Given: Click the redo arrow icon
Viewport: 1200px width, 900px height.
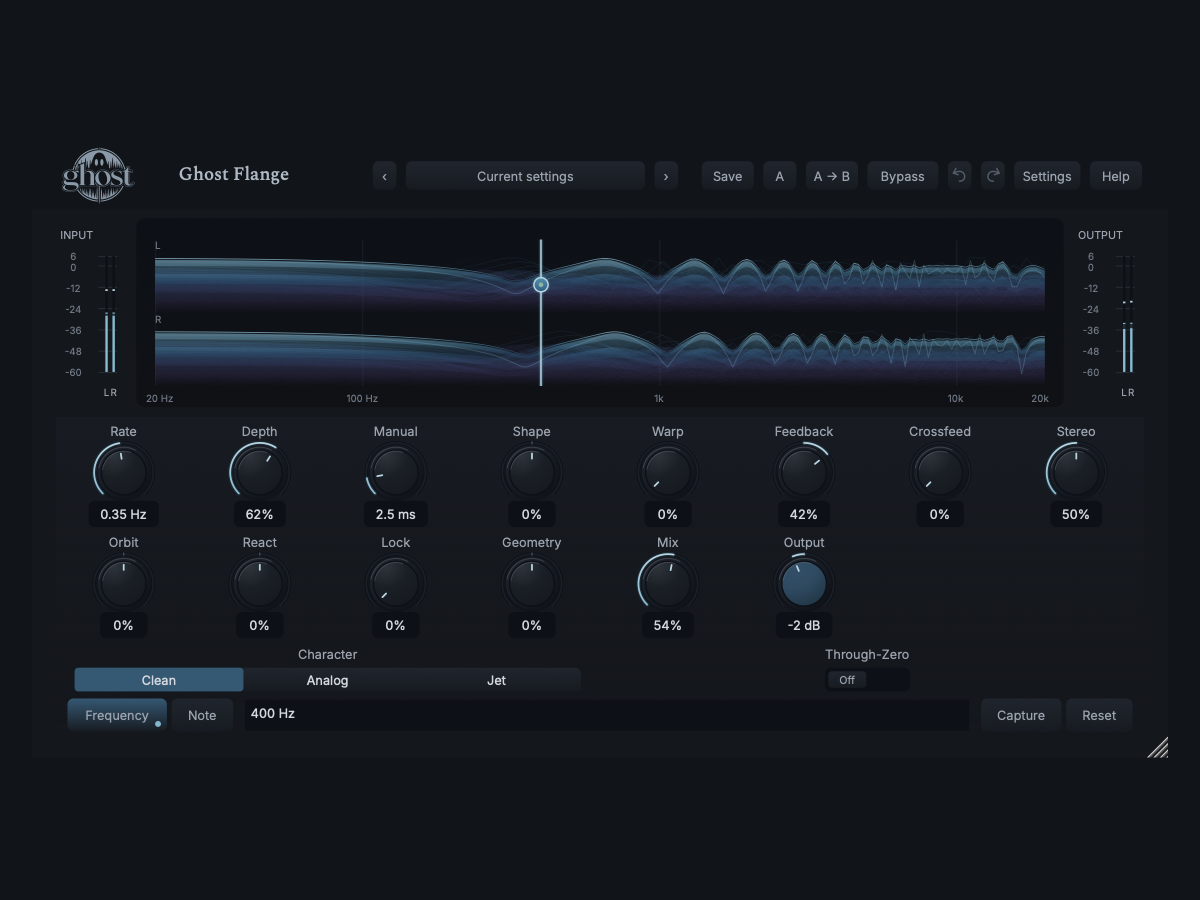Looking at the screenshot, I should coord(993,176).
